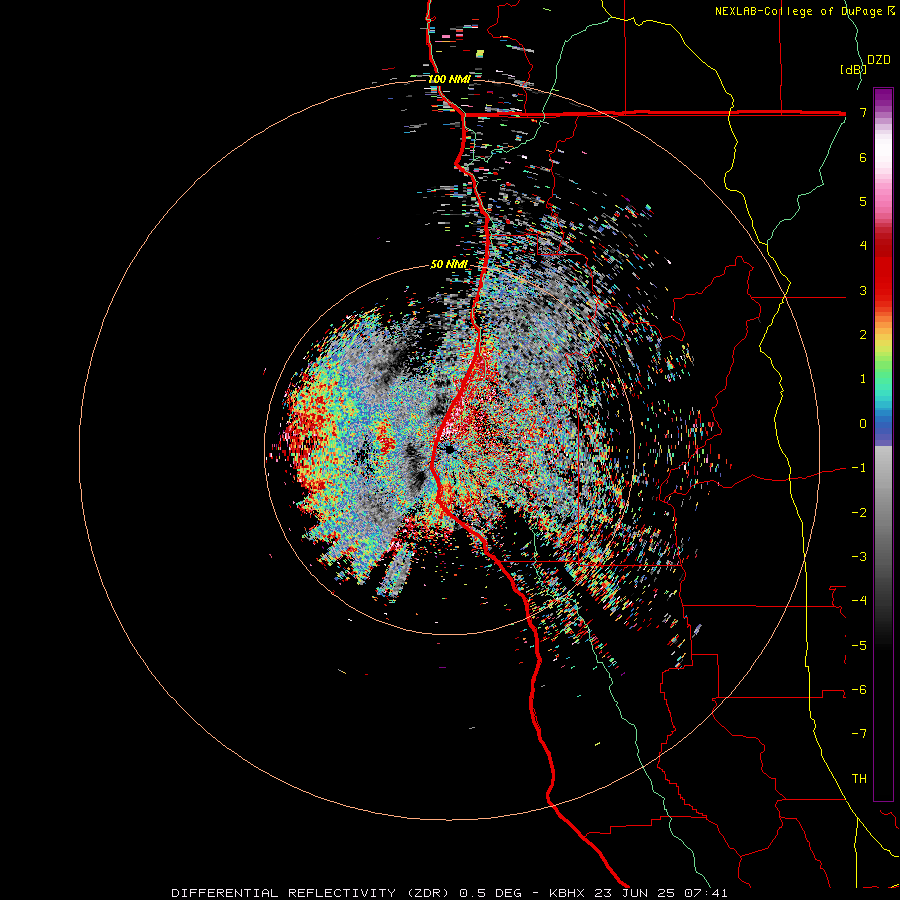Click the "DIFFERENTIAL REFLECTIVITY (ZDR) 0.5 DEG" caption
The width and height of the screenshot is (900, 900).
click(346, 893)
